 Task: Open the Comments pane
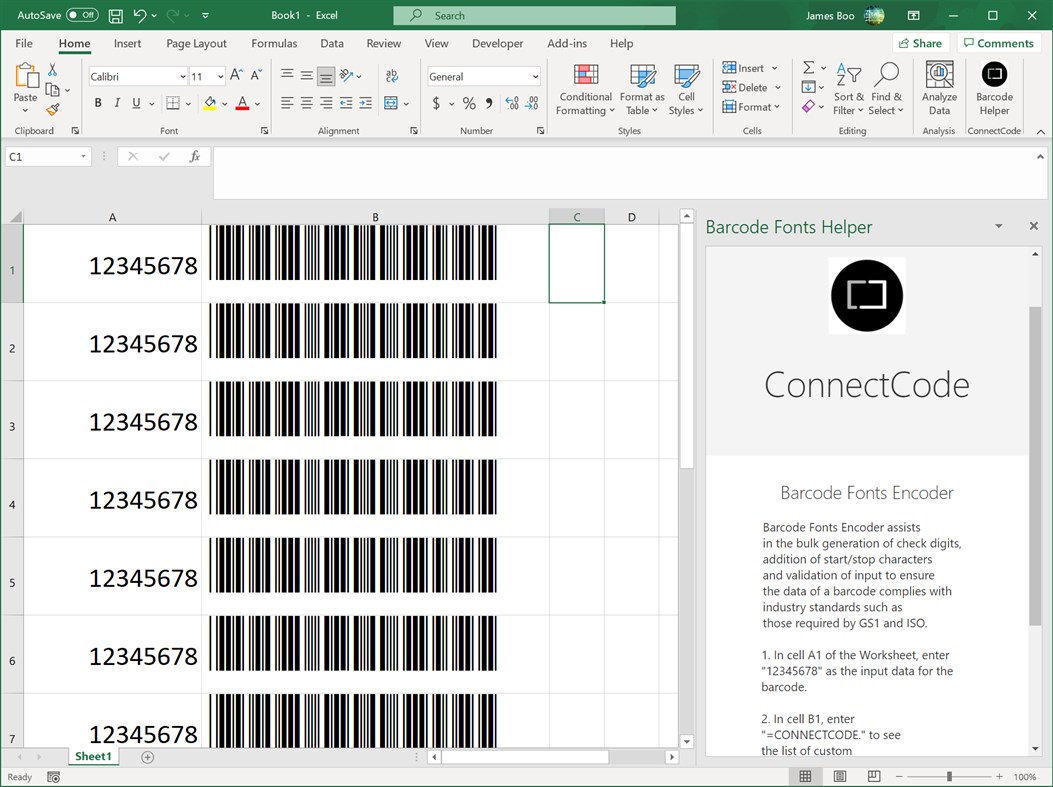999,43
